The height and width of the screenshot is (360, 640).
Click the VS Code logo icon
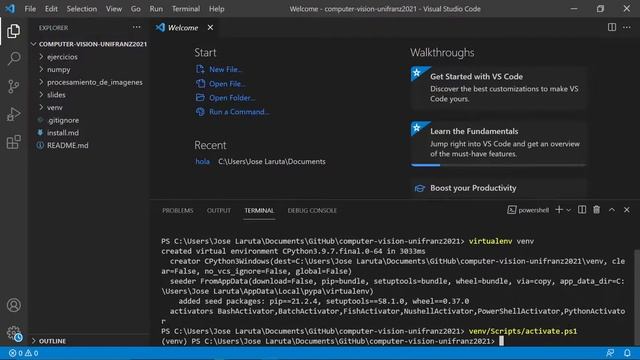pos(10,9)
